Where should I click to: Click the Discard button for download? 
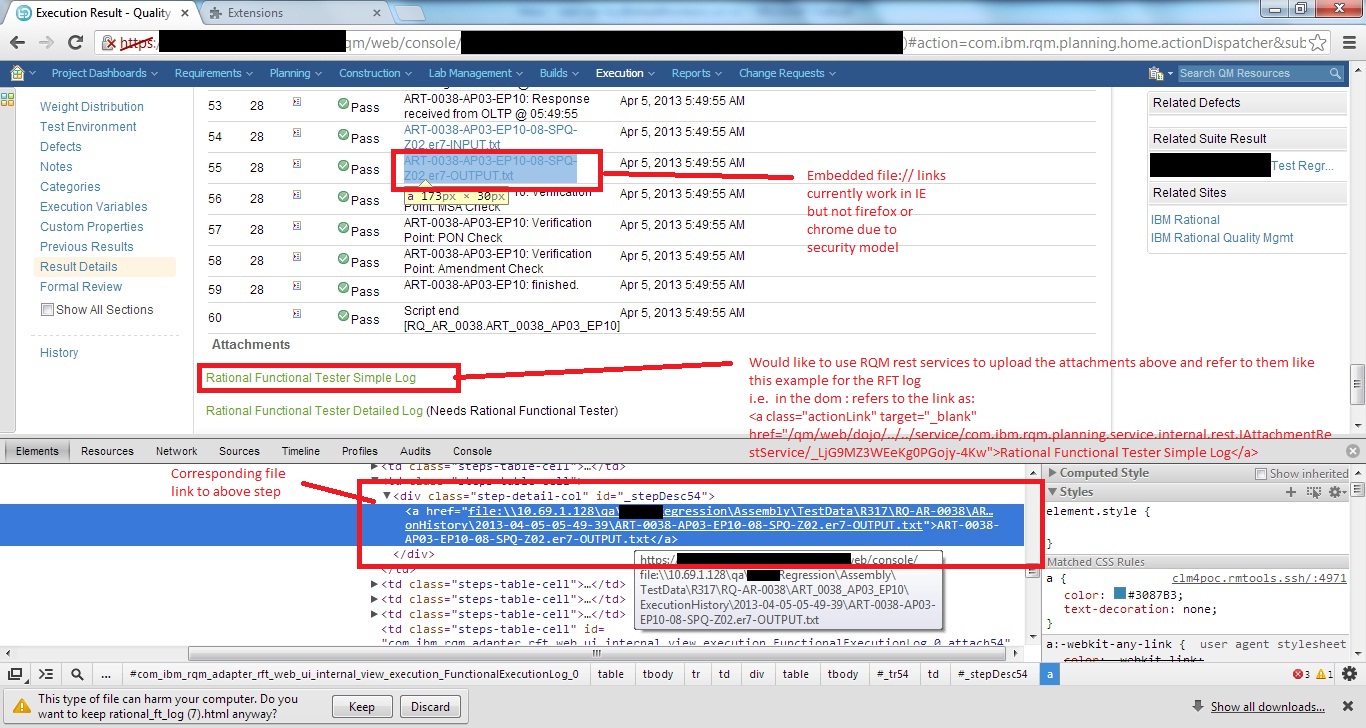431,706
